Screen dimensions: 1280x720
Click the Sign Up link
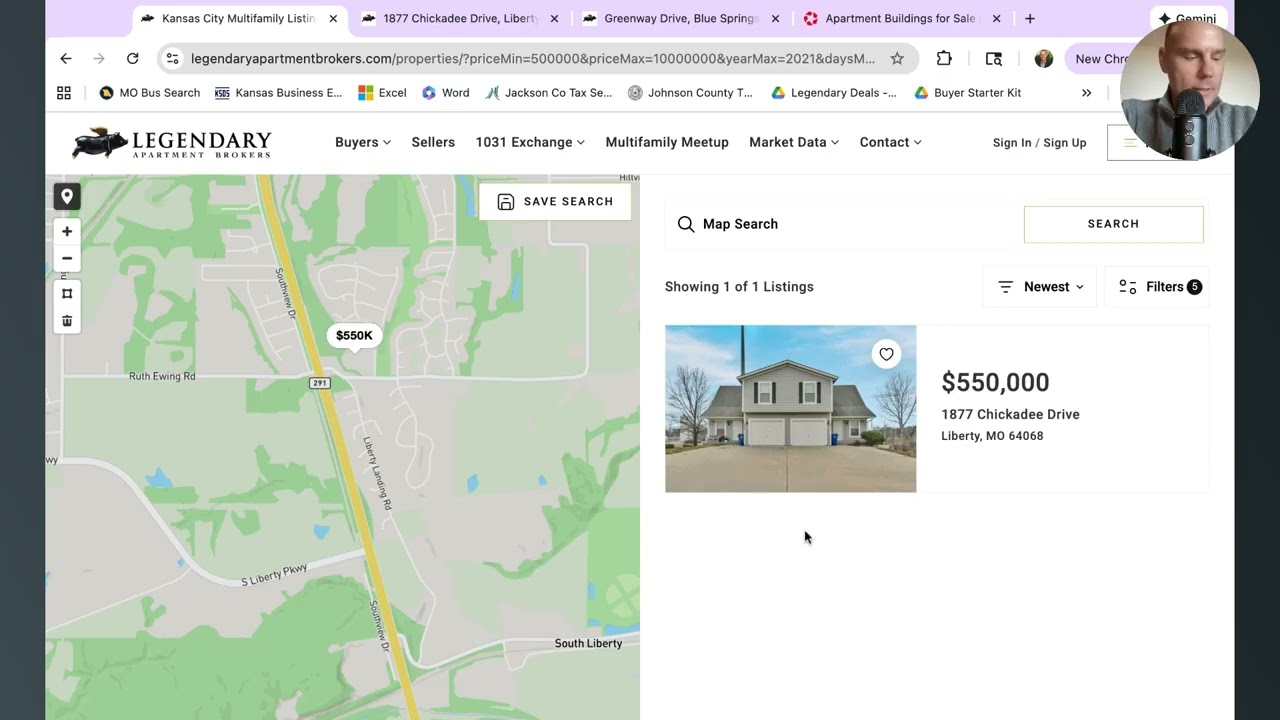click(x=1065, y=143)
